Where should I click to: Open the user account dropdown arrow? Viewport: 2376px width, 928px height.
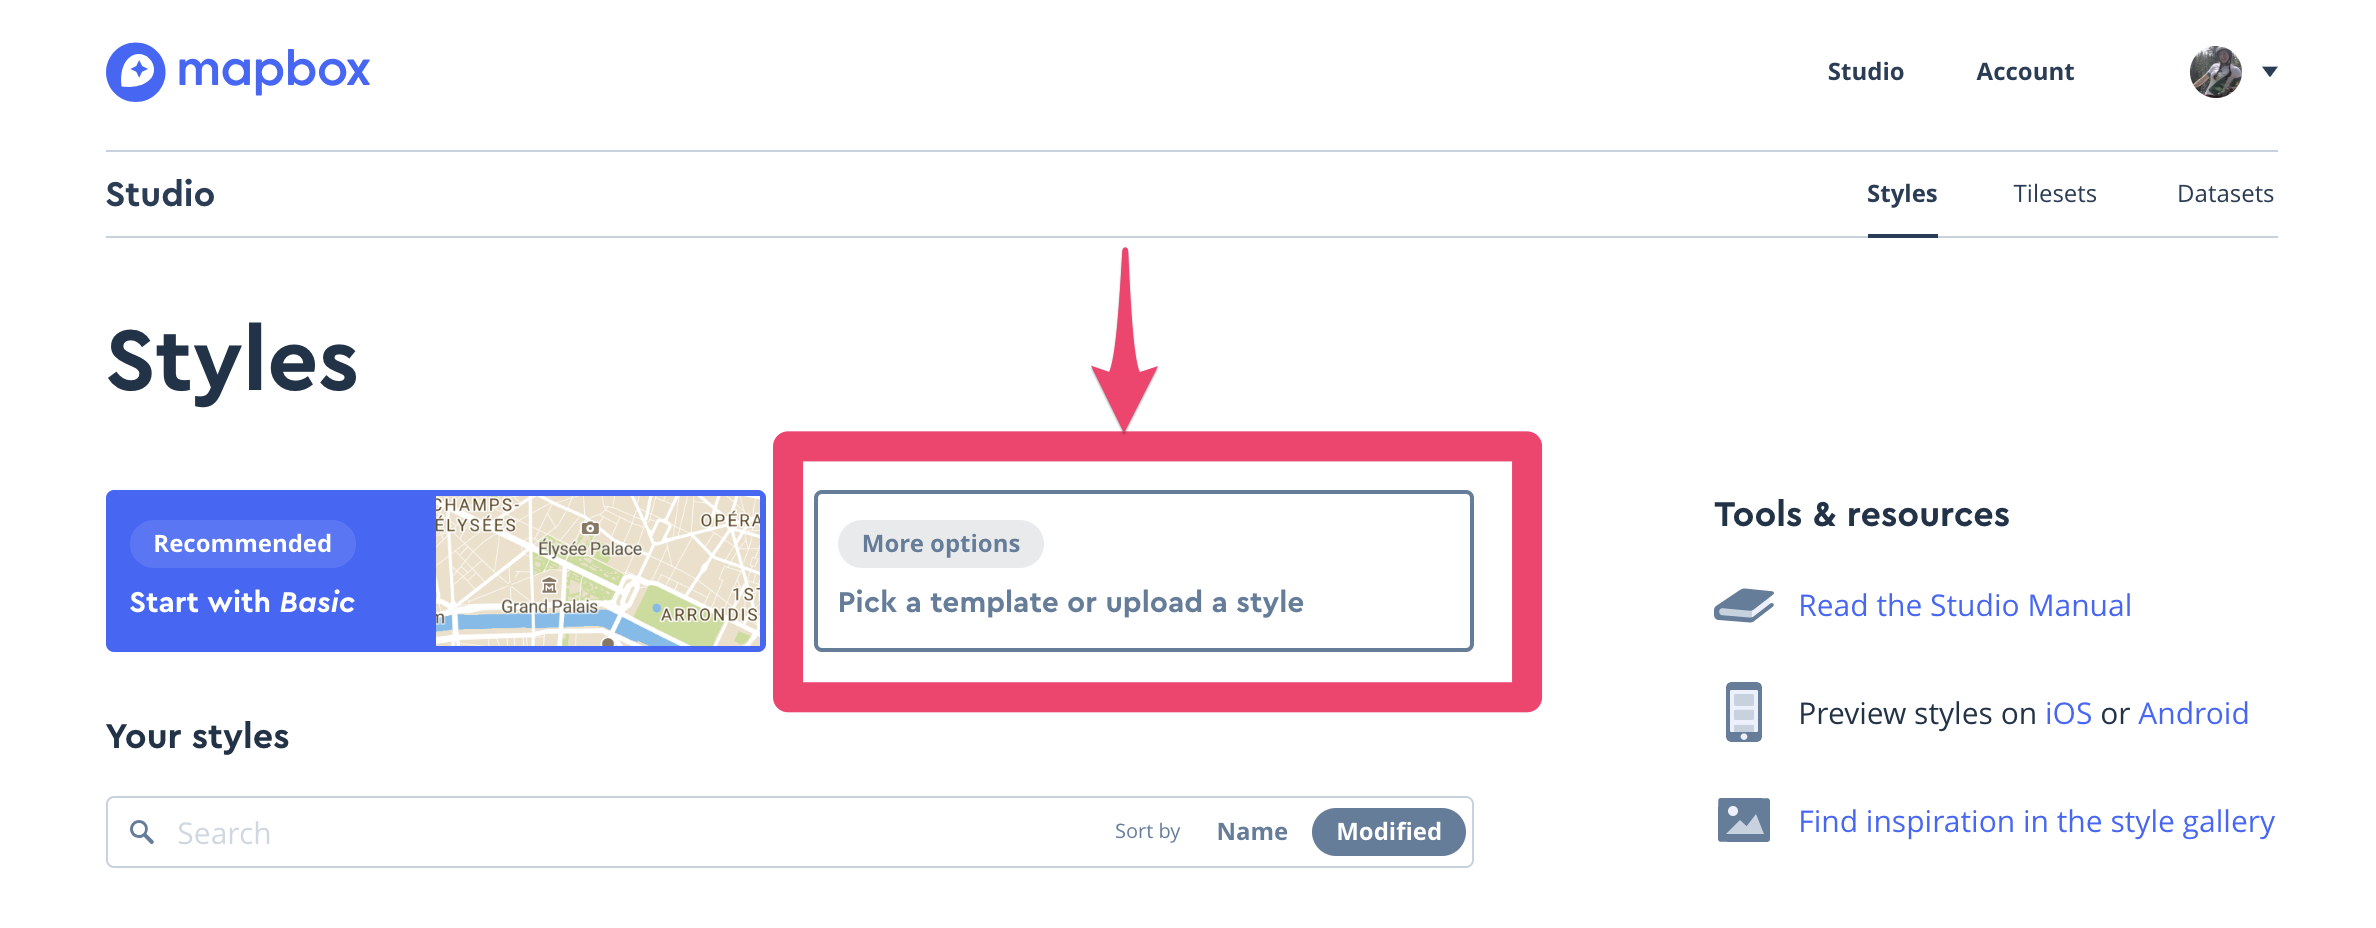(2270, 72)
